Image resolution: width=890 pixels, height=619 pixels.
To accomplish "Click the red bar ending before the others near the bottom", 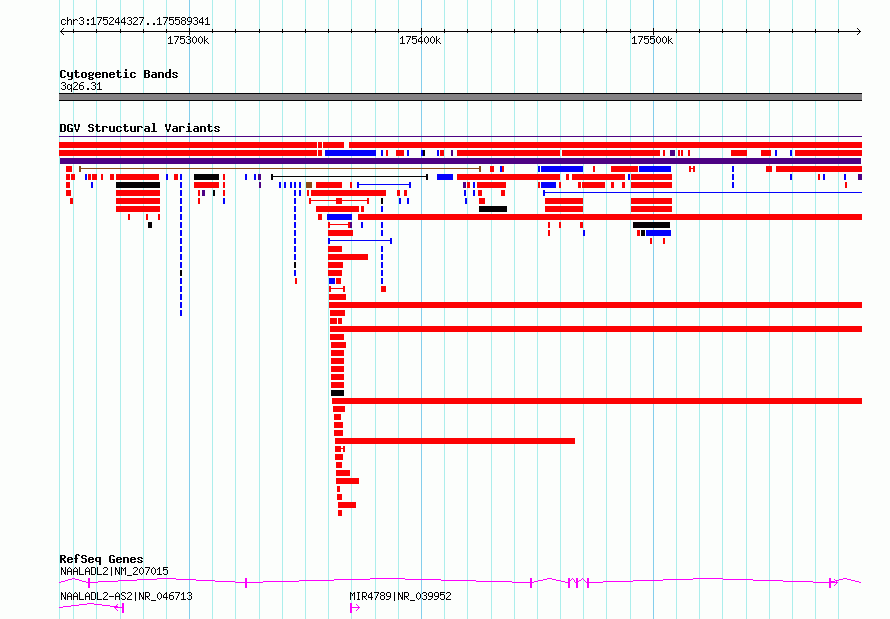I will (x=455, y=441).
